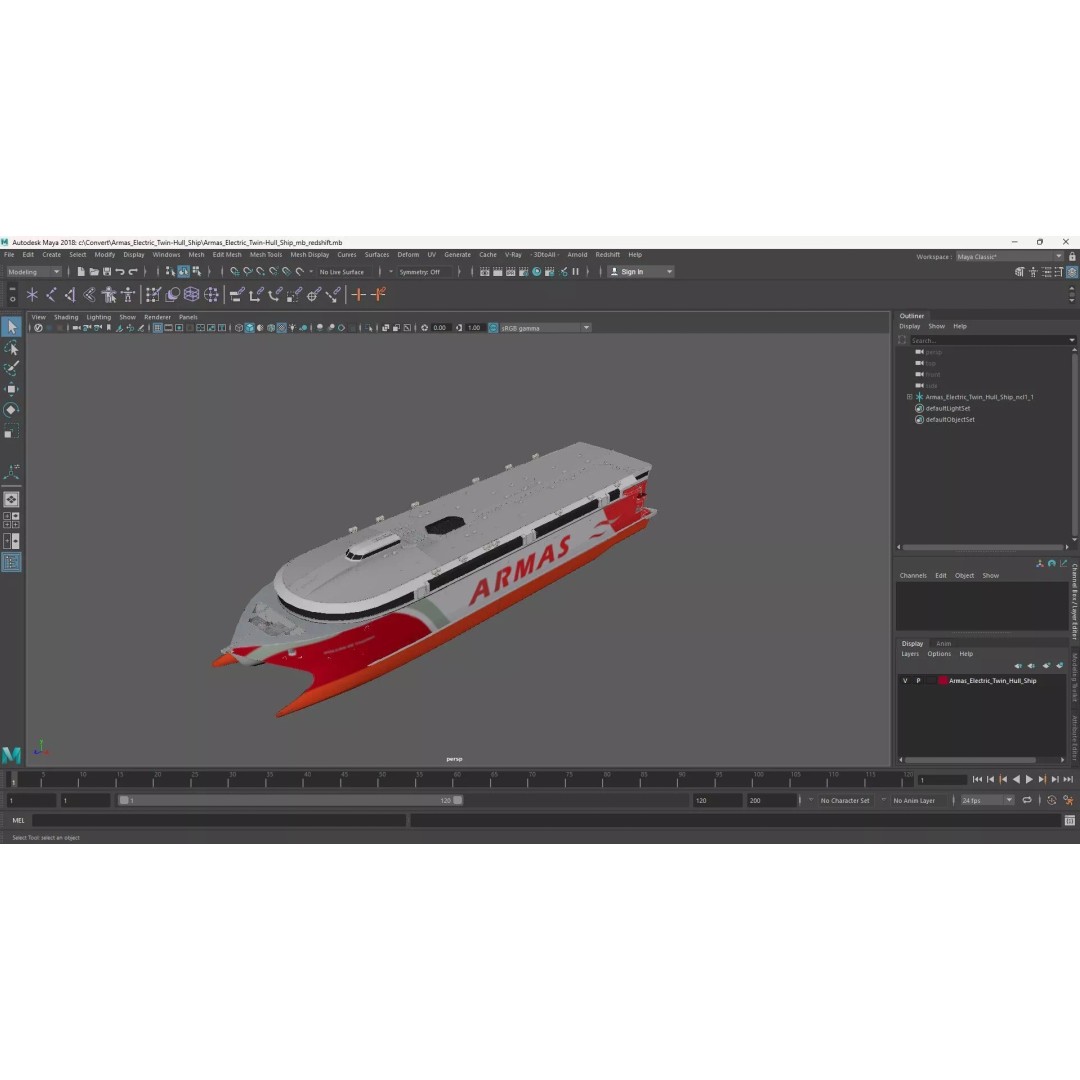
Task: Toggle use all lights bulb icon in viewport
Action: point(292,328)
